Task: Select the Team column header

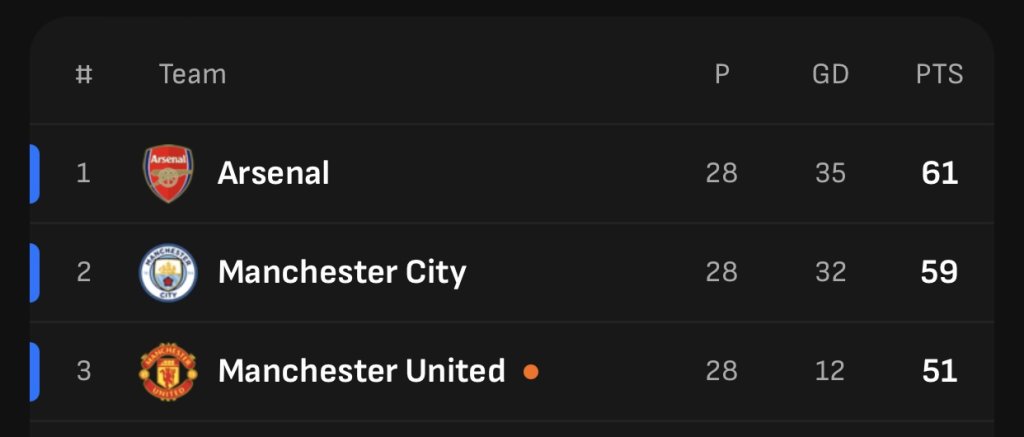Action: click(193, 74)
